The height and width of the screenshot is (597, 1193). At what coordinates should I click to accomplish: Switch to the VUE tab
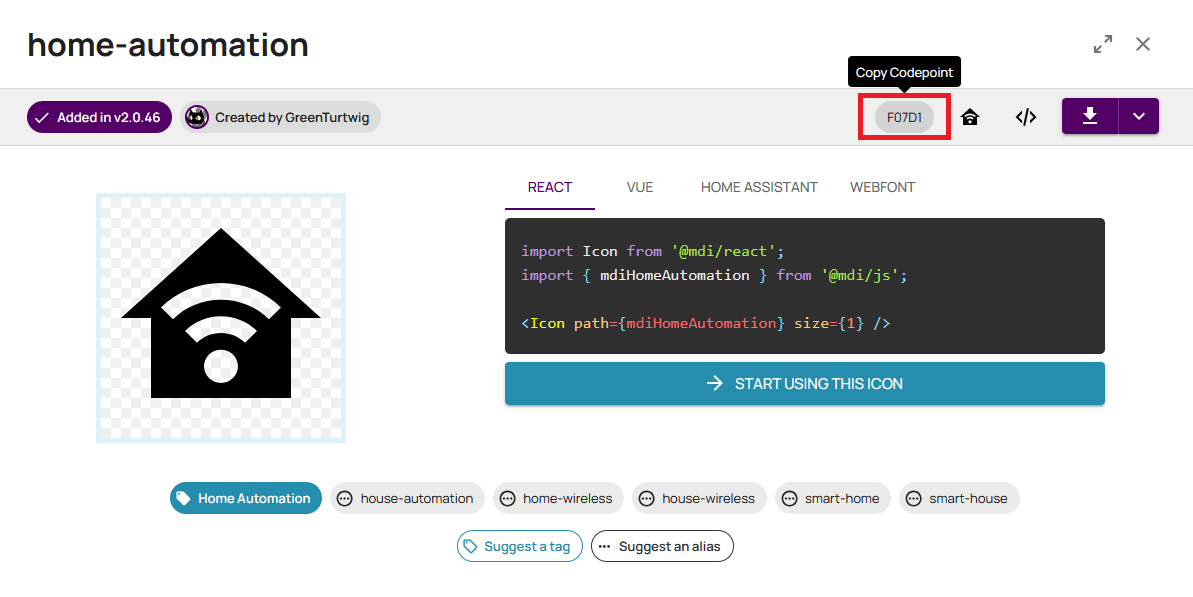640,187
